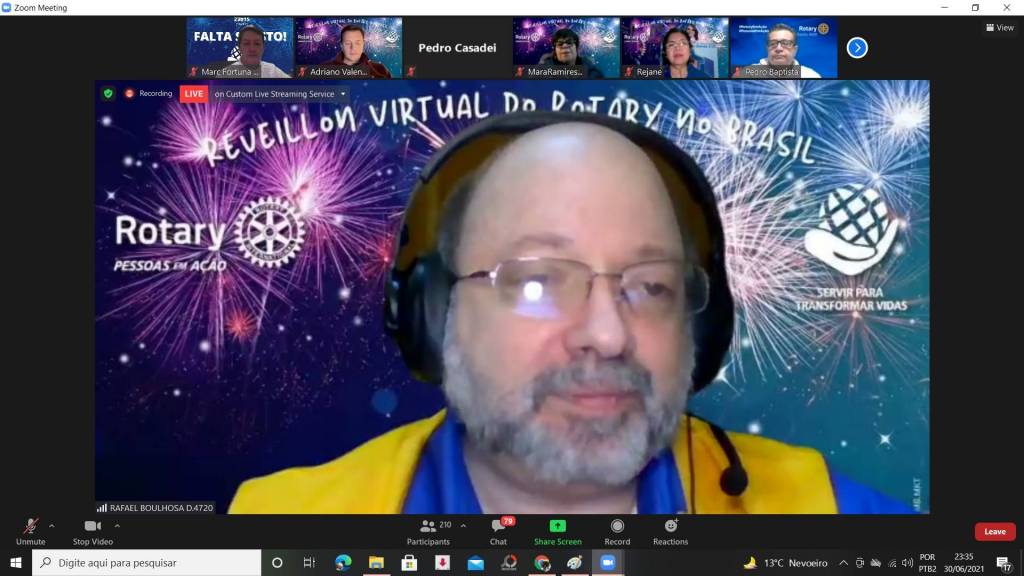Leave the meeting

point(994,531)
